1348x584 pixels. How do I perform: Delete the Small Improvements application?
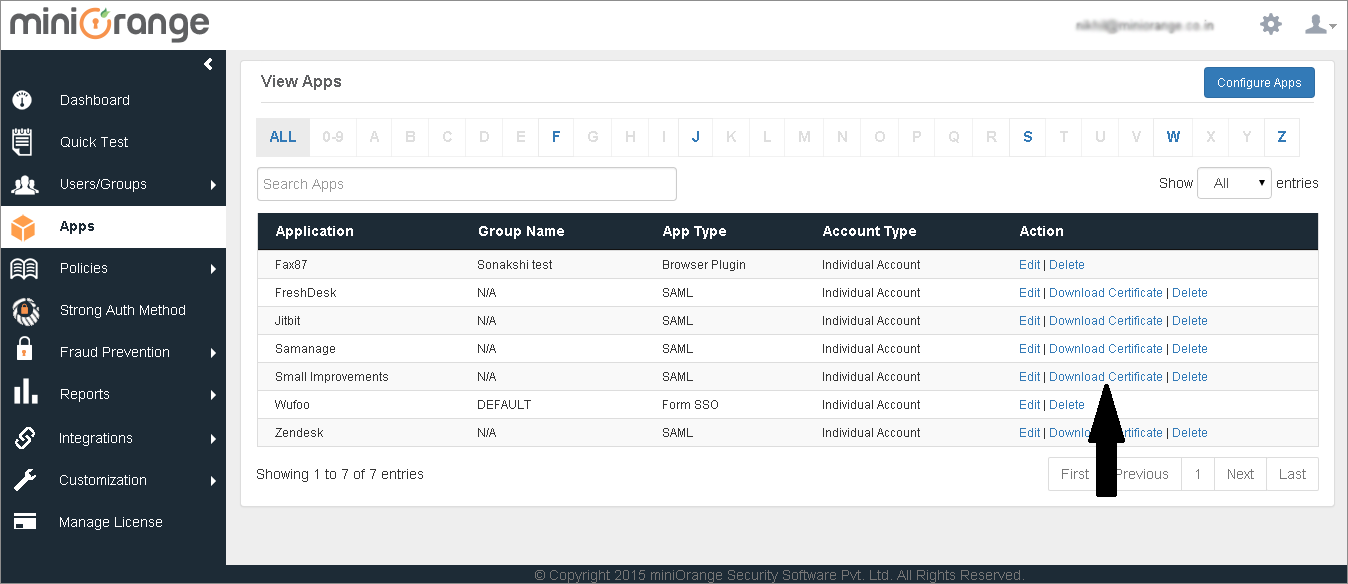click(1190, 377)
